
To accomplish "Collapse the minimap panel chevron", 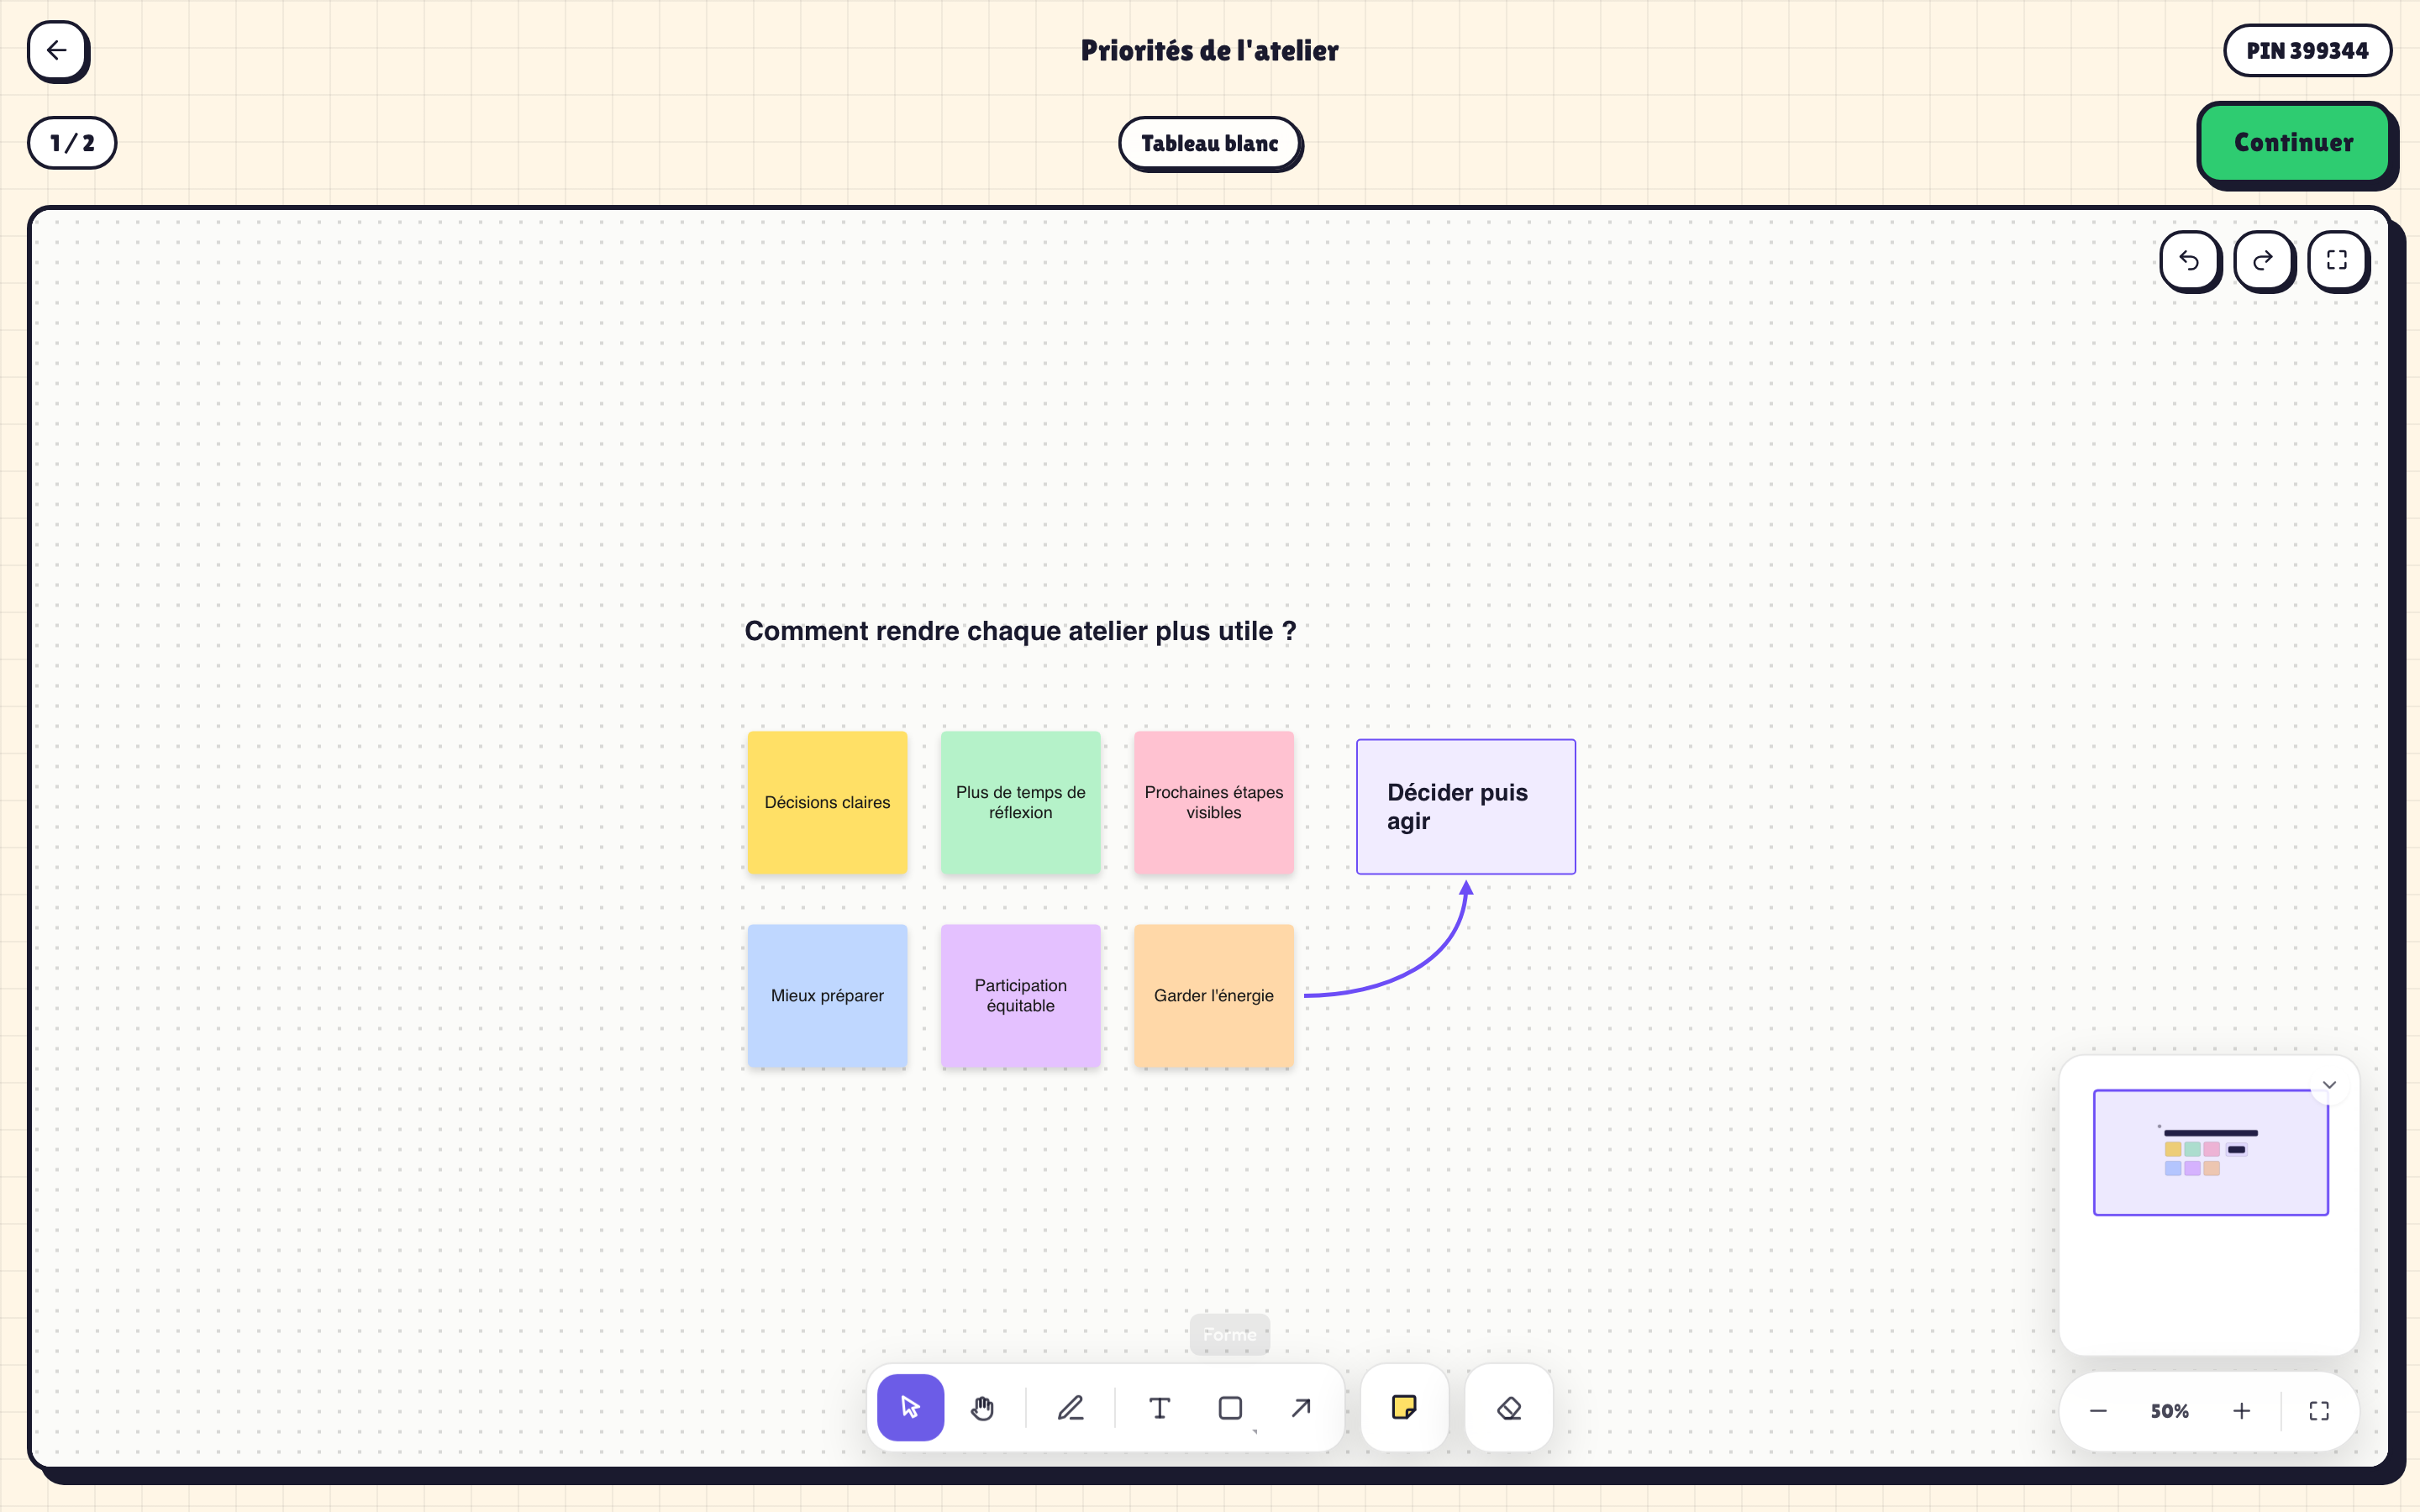I will click(2329, 1084).
